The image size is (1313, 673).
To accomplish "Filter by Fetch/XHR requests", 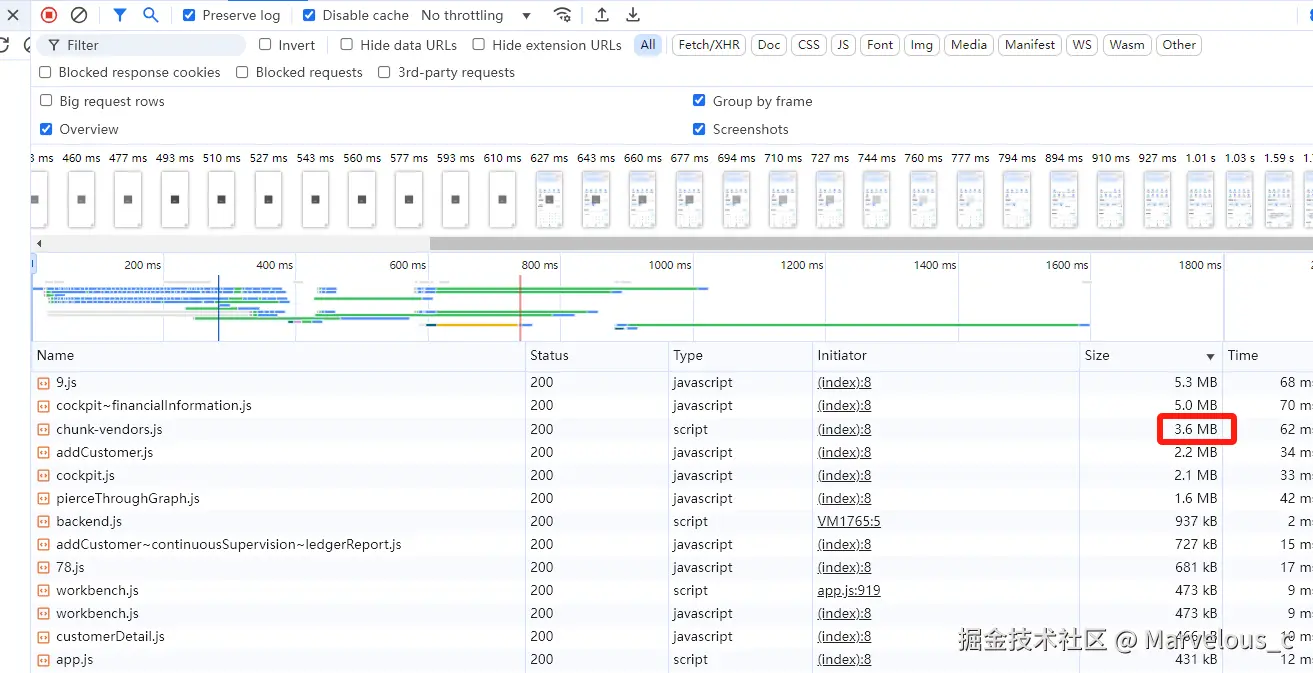I will [709, 45].
